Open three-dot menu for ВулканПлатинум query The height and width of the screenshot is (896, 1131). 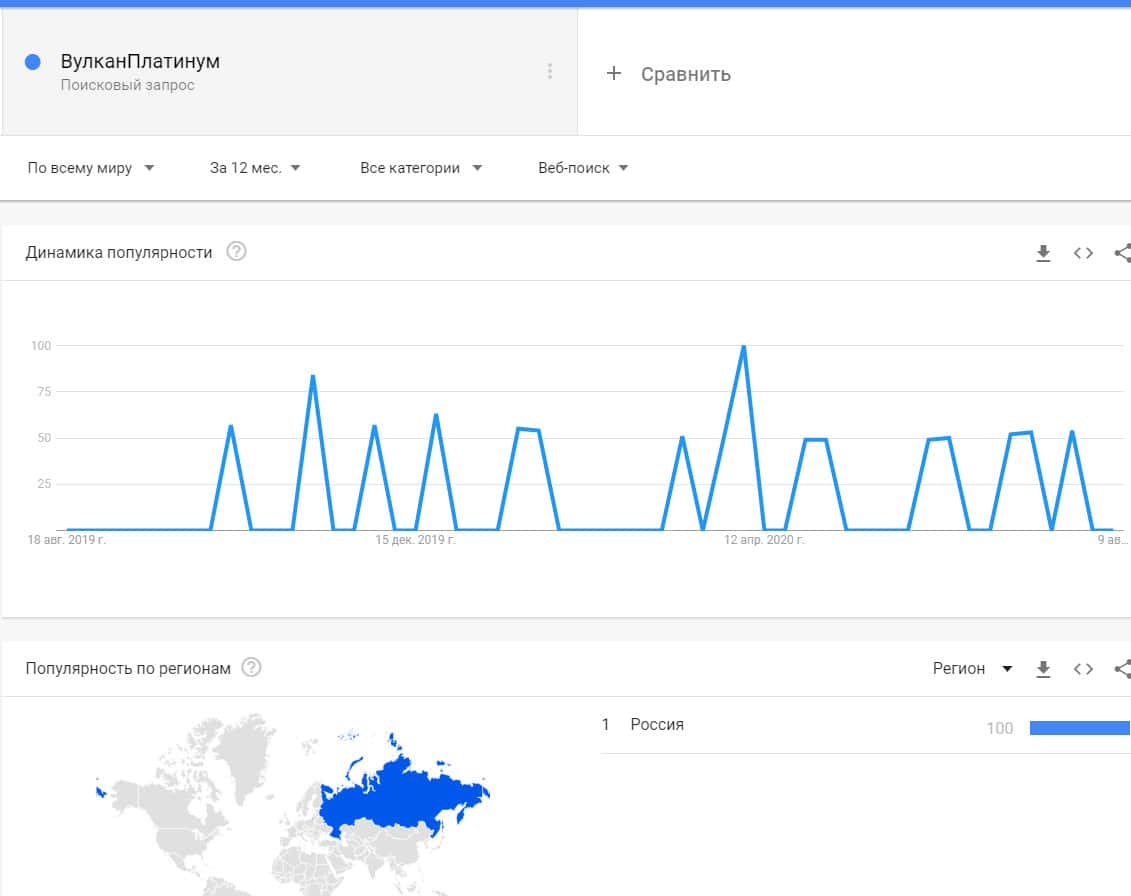pyautogui.click(x=549, y=71)
